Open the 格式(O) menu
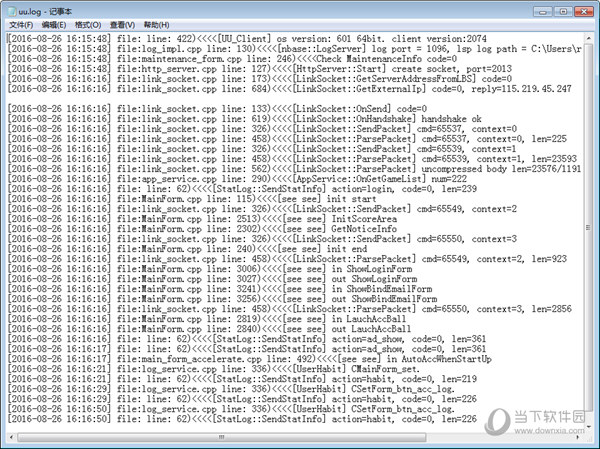Image resolution: width=600 pixels, height=449 pixels. [88, 24]
